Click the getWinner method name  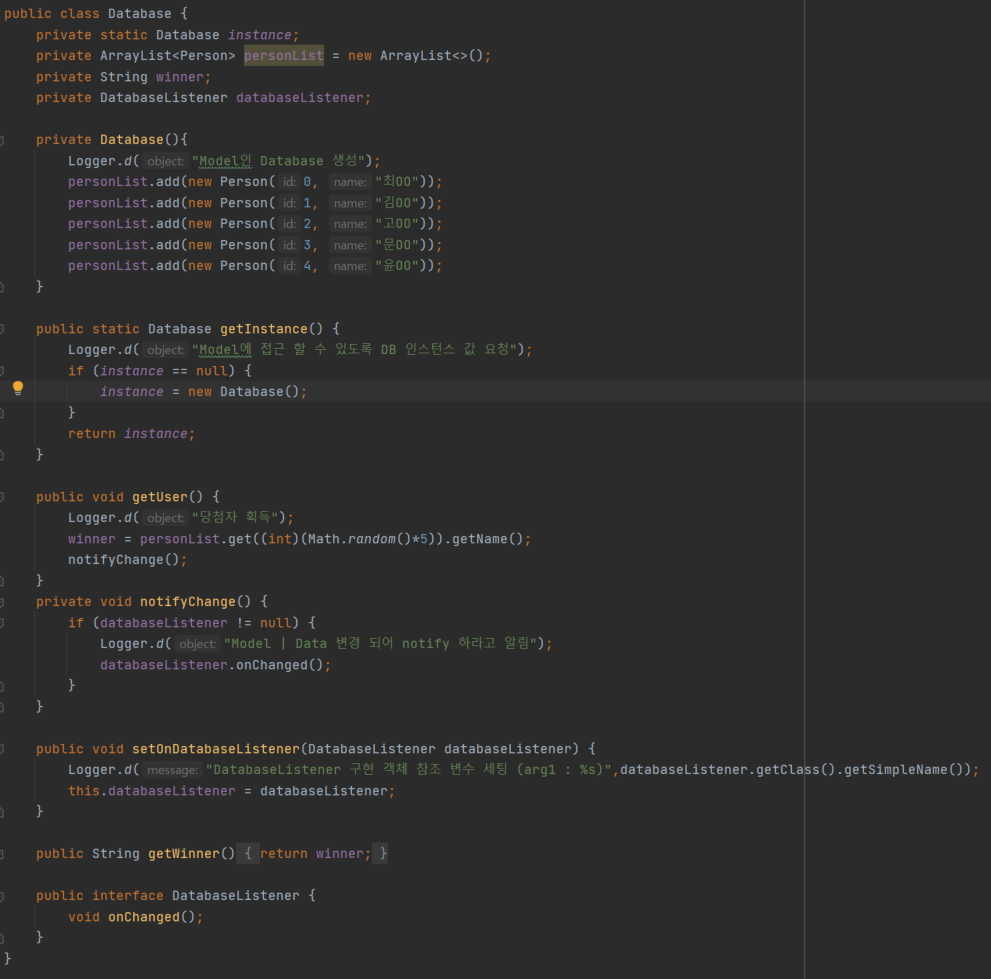pyautogui.click(x=184, y=854)
